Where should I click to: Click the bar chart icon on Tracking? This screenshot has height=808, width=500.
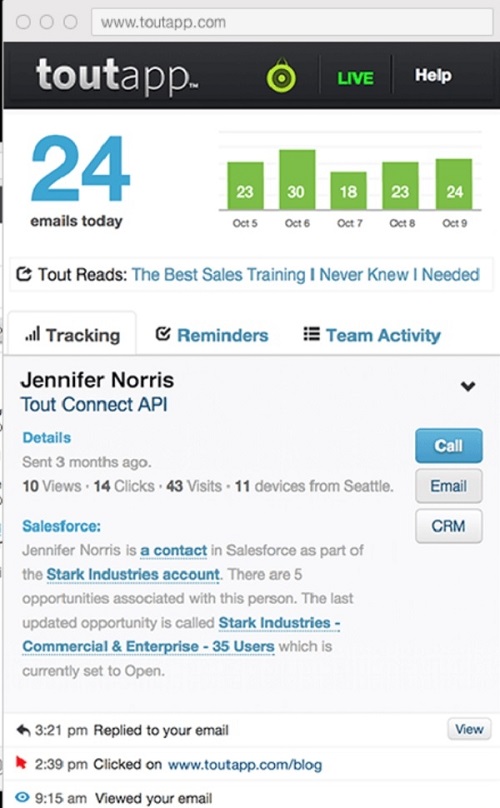[x=32, y=334]
